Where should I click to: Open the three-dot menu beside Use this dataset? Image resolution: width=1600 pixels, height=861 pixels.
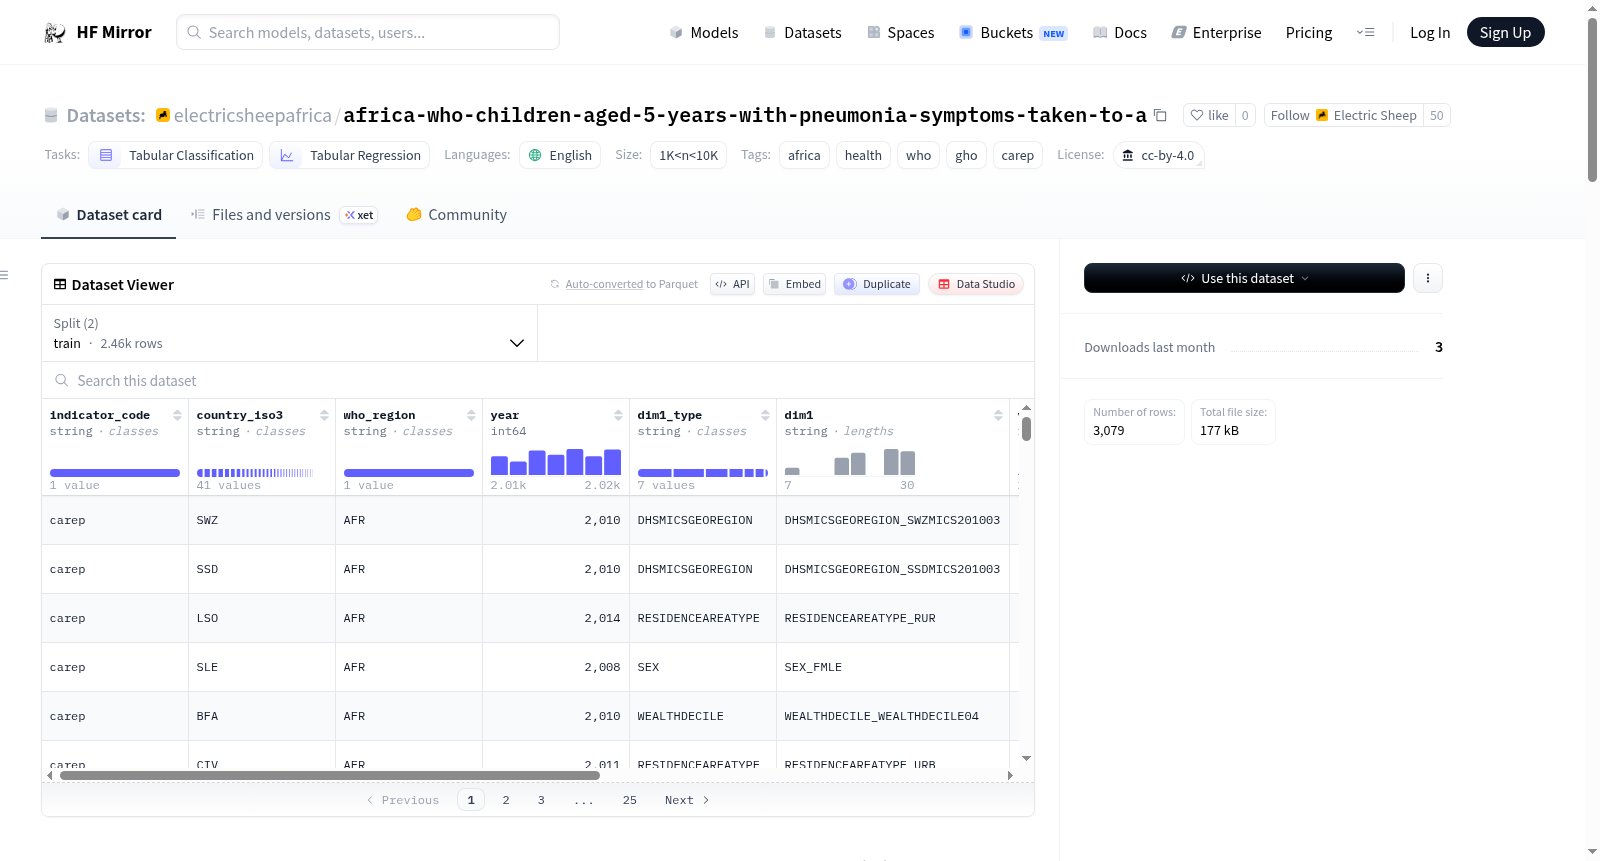coord(1428,278)
